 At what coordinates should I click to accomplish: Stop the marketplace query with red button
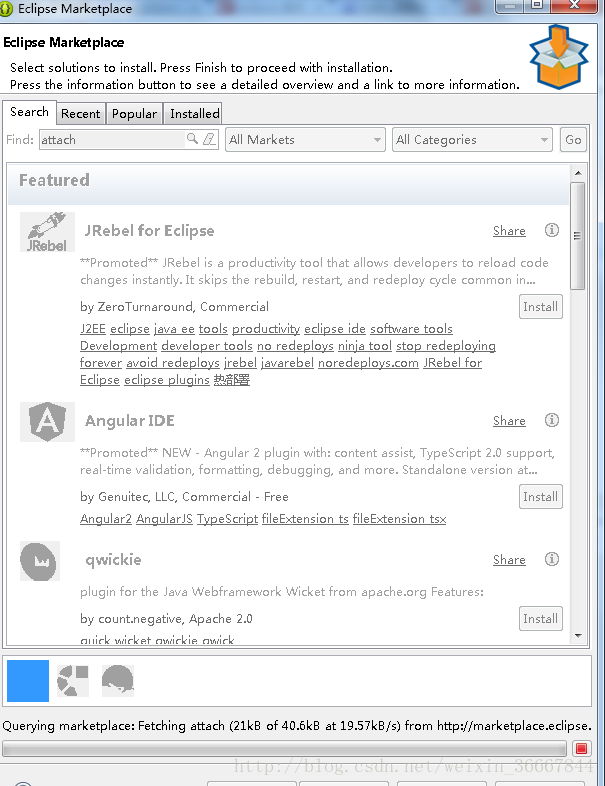tap(581, 748)
